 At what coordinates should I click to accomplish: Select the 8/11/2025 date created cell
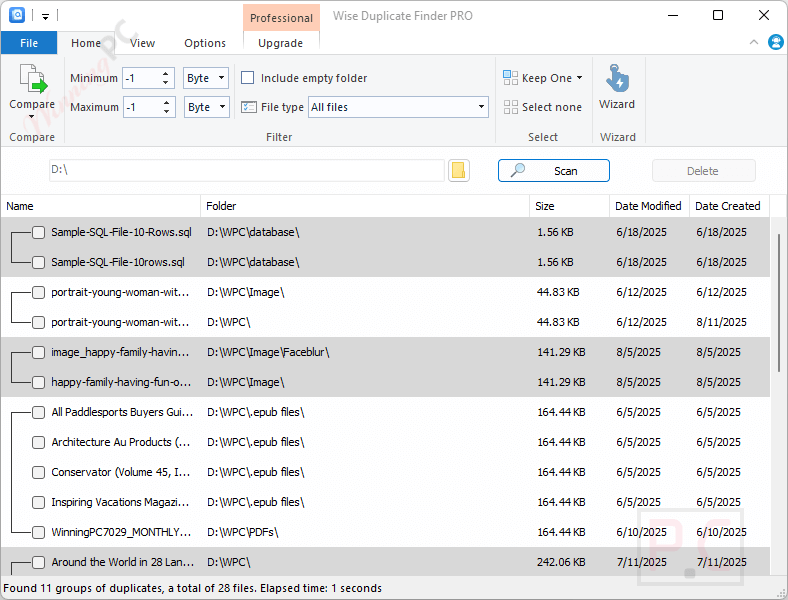[721, 322]
